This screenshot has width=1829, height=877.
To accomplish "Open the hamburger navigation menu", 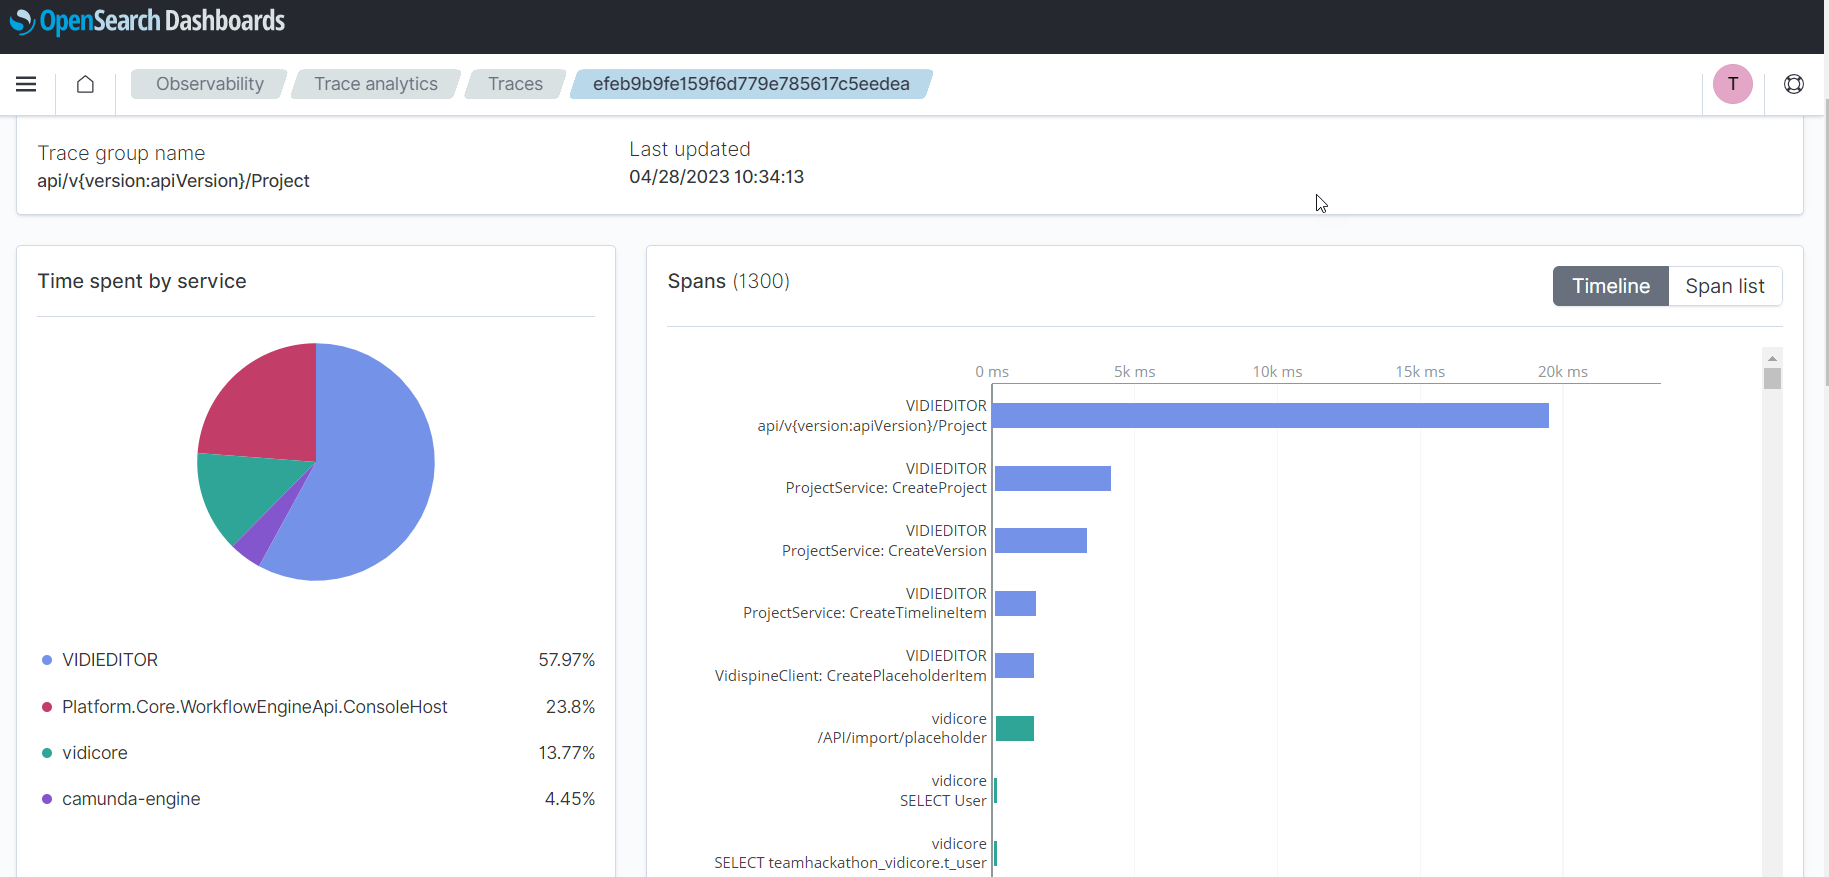I will point(26,84).
